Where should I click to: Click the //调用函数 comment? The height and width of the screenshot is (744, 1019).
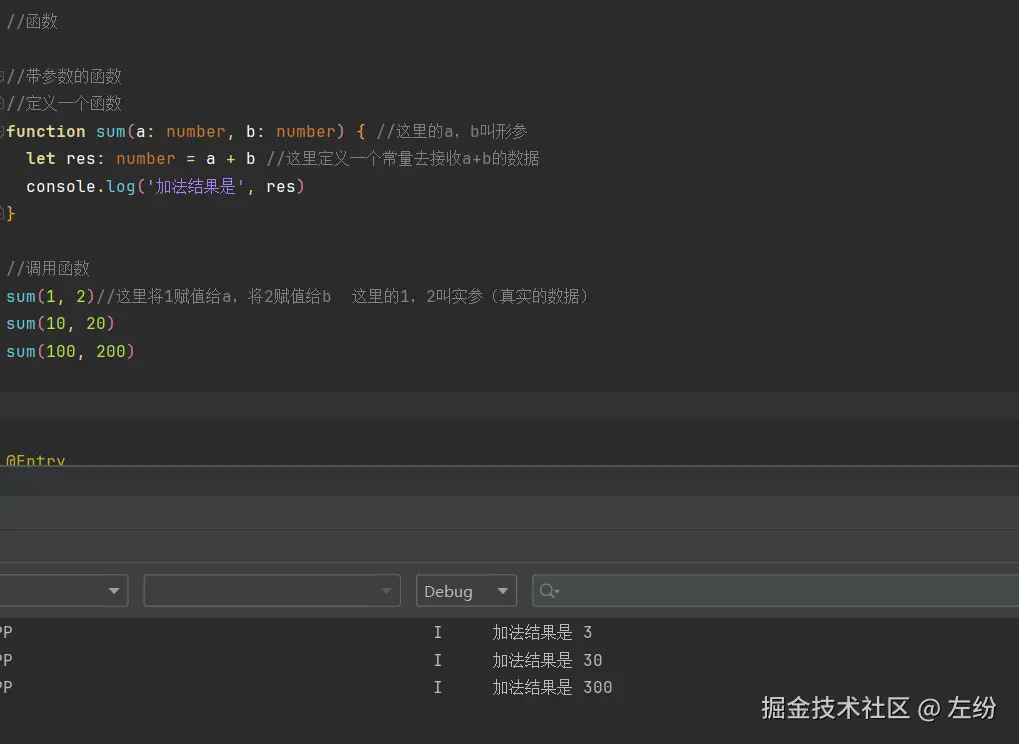coord(48,268)
